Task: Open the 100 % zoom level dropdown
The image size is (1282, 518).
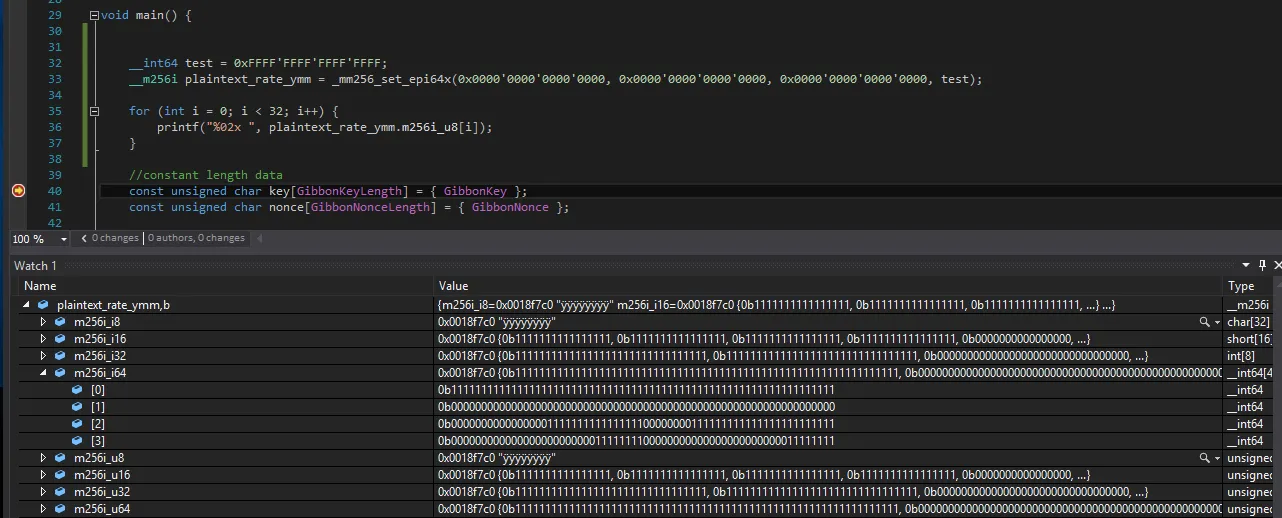Action: tap(64, 239)
